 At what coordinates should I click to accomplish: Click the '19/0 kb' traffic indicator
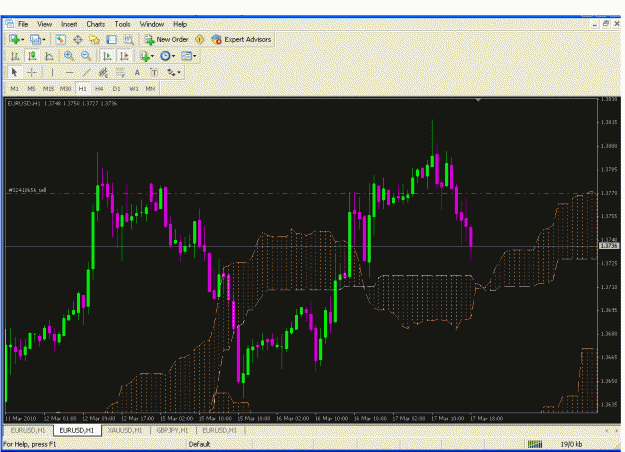point(571,444)
